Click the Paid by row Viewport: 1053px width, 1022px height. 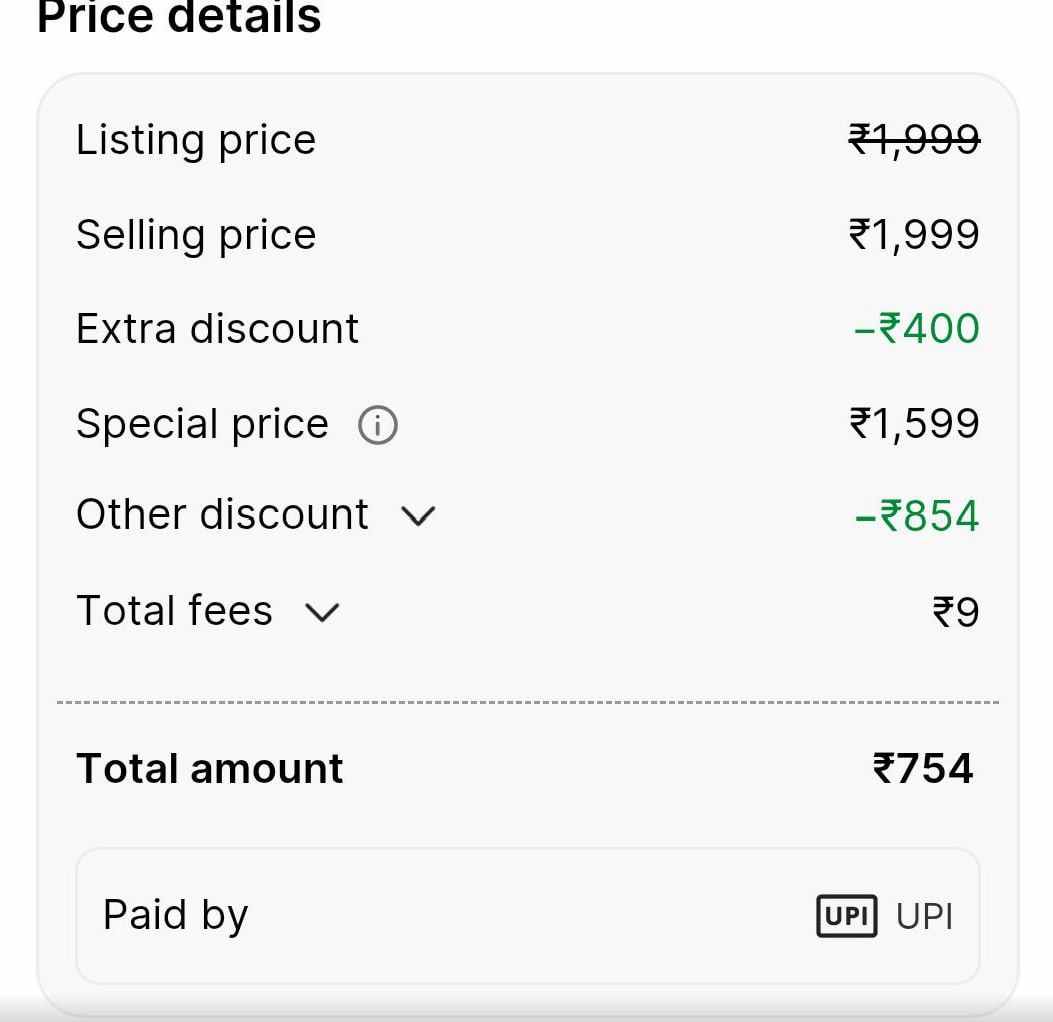click(527, 916)
